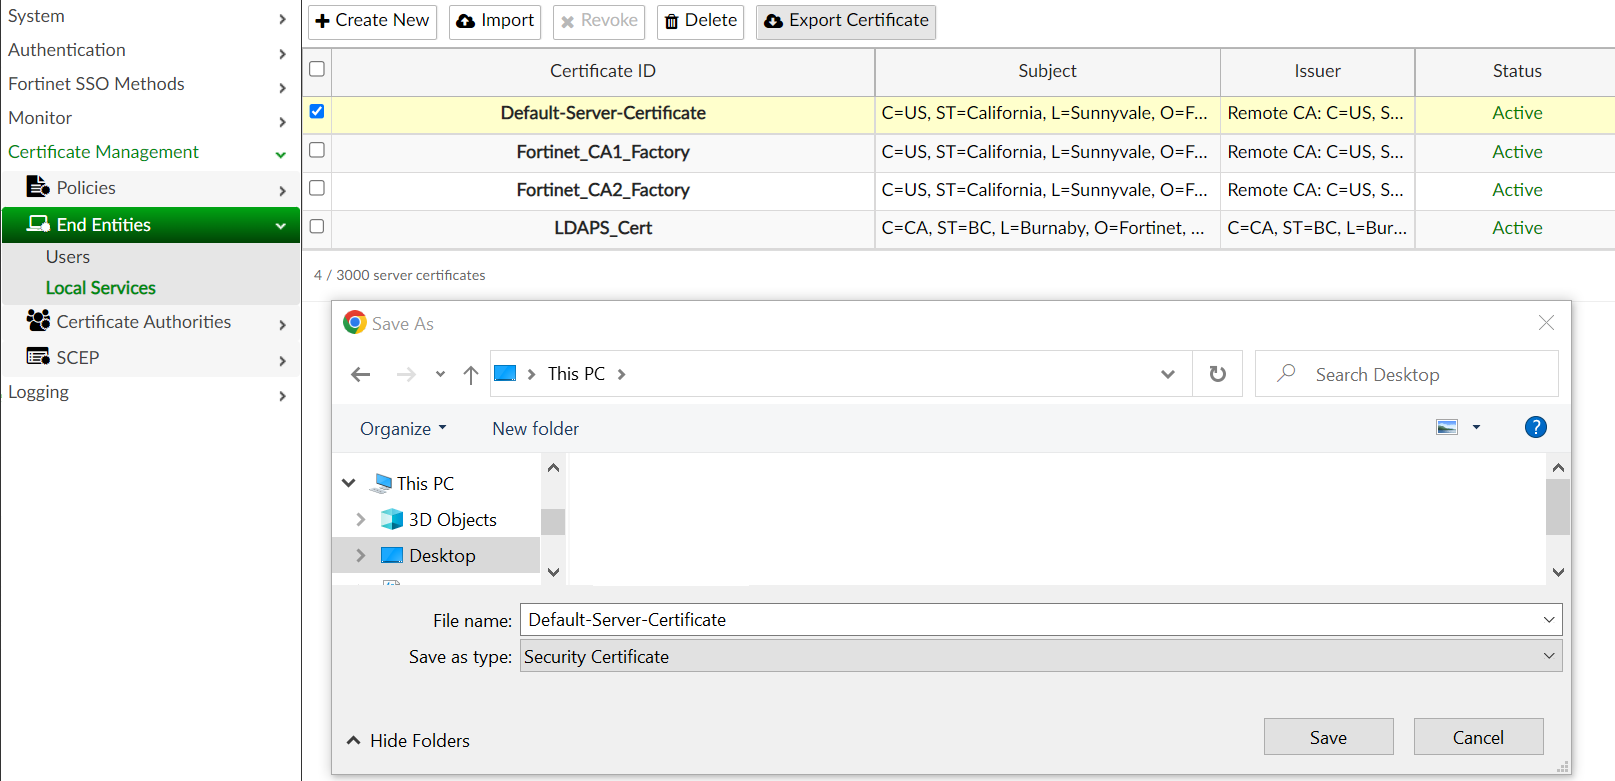The image size is (1615, 781).
Task: Open the Save as type dropdown
Action: [1041, 656]
